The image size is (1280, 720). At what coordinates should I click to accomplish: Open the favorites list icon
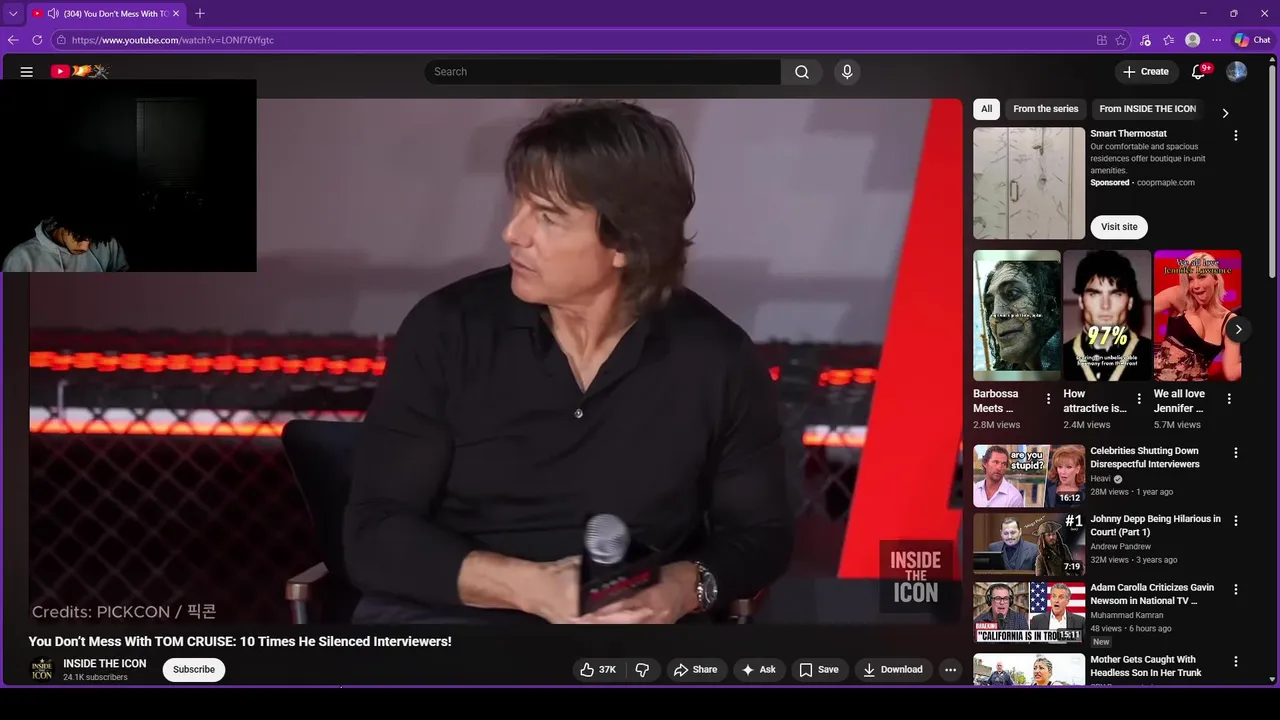click(x=1168, y=40)
